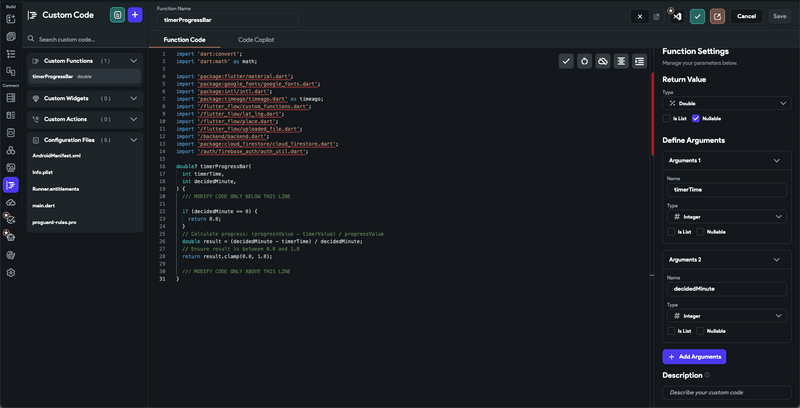Screen dimensions: 800x408
Task: Click the highlighted Custom Code sidebar icon
Action: (x=11, y=185)
